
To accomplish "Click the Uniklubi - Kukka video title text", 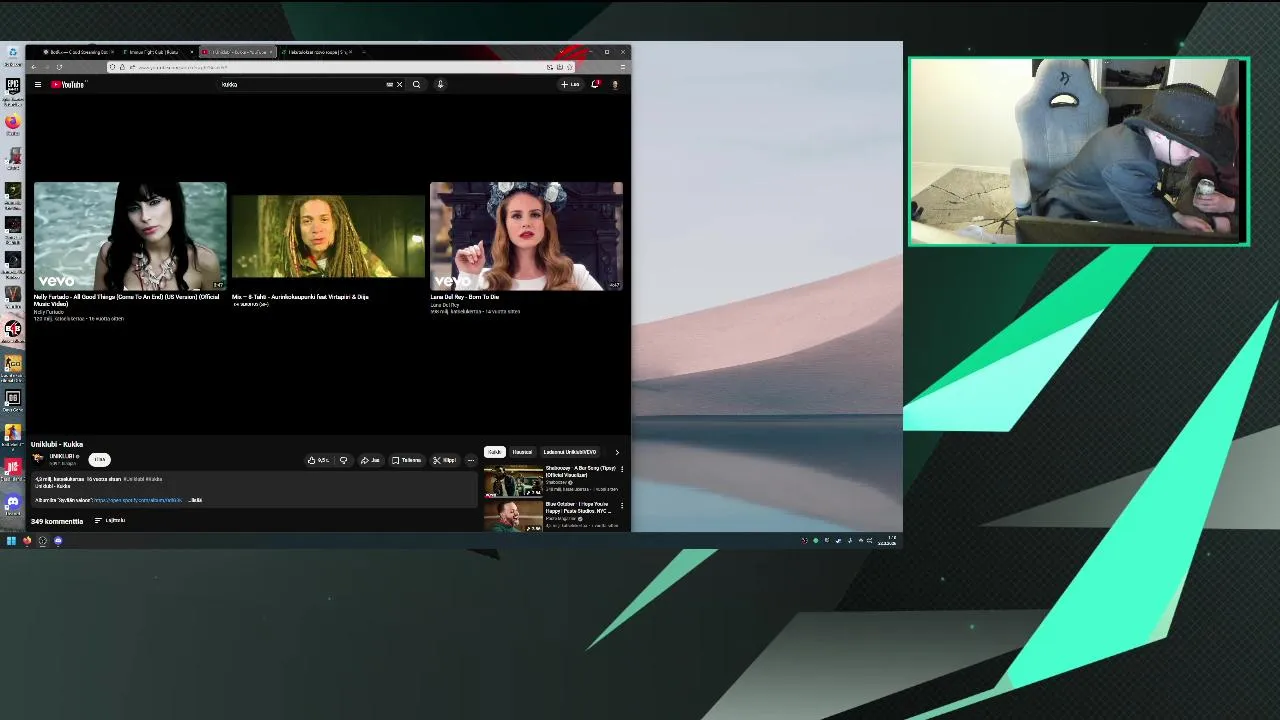I will 57,444.
